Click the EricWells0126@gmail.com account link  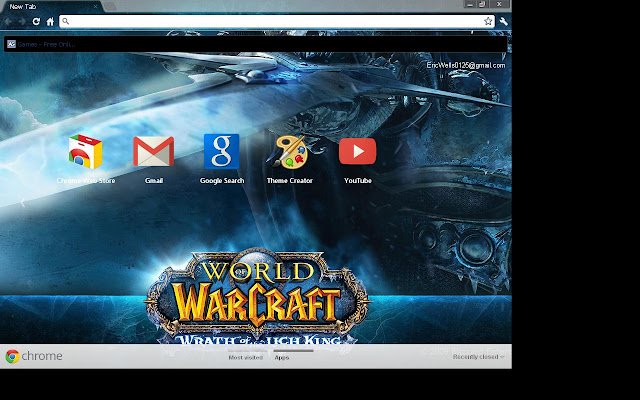pyautogui.click(x=466, y=65)
